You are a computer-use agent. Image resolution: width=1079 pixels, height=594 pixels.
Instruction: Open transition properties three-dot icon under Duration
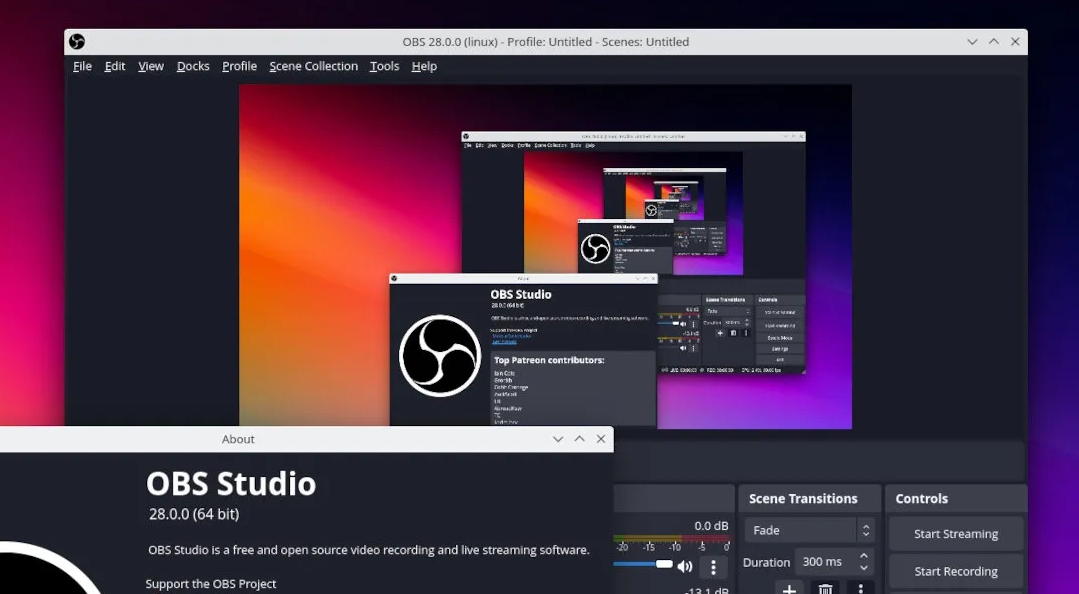tap(860, 589)
